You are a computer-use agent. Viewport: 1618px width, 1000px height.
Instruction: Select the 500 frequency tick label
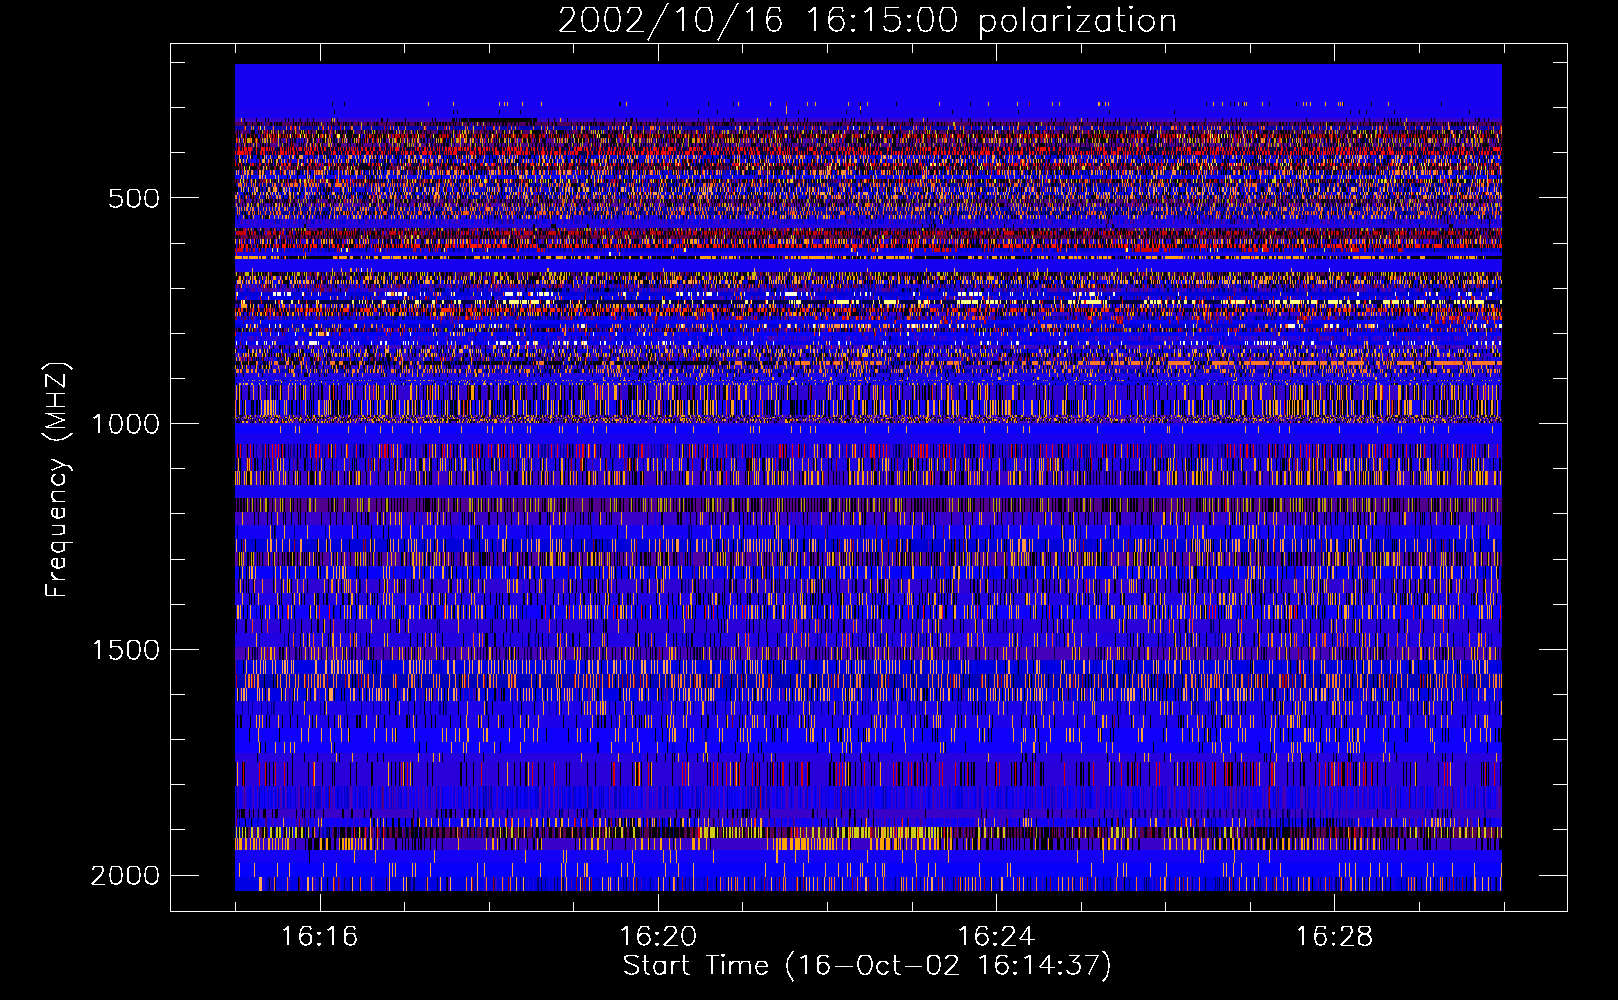point(133,198)
